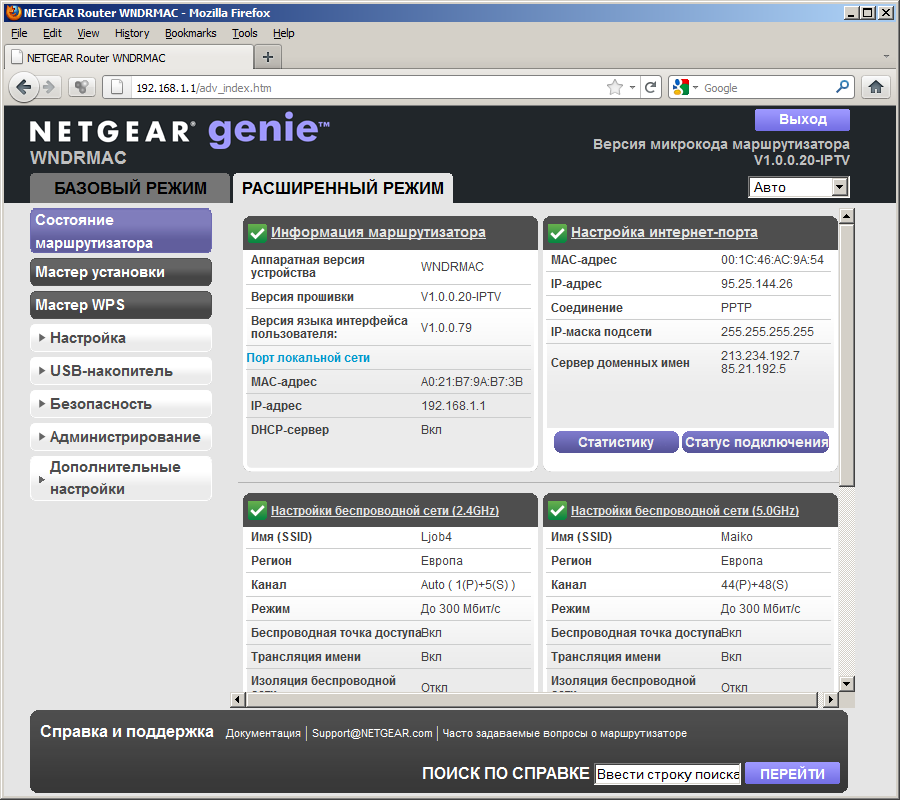Click the Порт локальной сети heading

(x=308, y=358)
